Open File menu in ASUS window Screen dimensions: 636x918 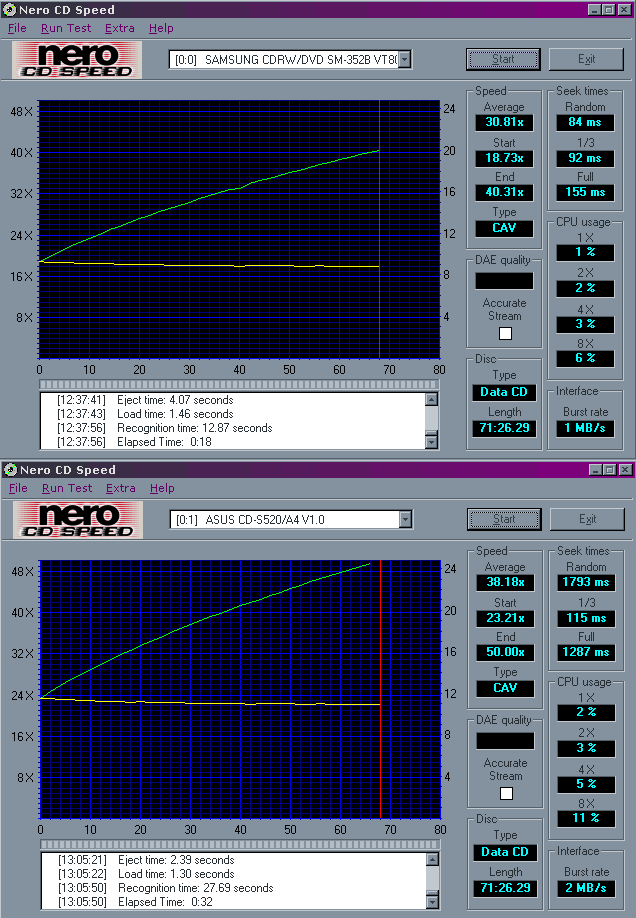click(x=18, y=488)
